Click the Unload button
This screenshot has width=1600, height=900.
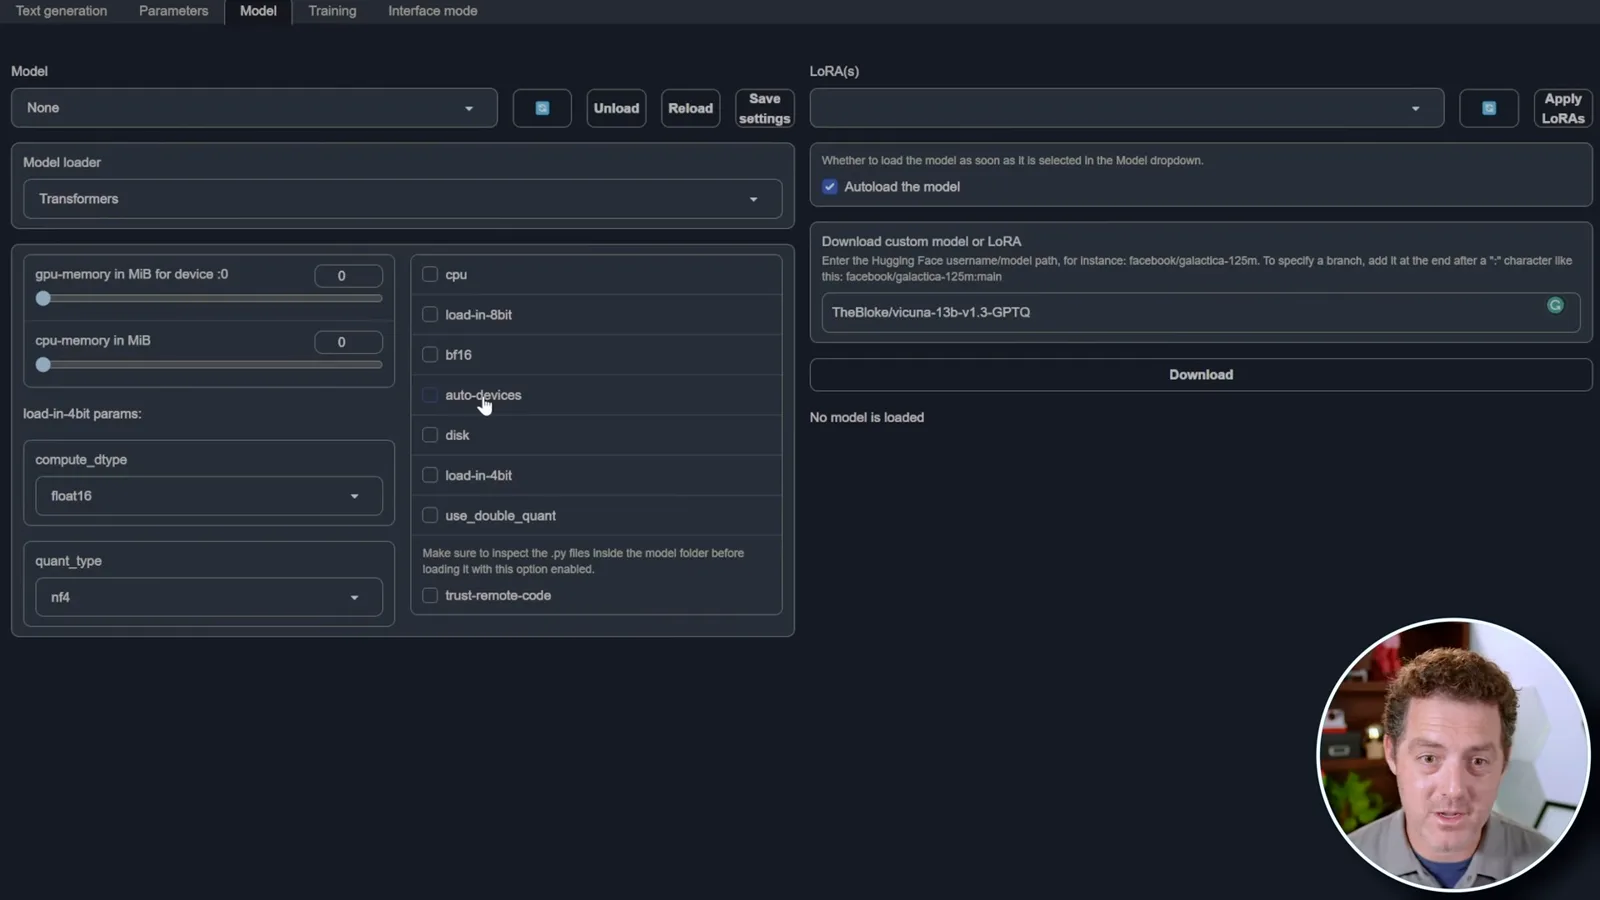point(616,108)
